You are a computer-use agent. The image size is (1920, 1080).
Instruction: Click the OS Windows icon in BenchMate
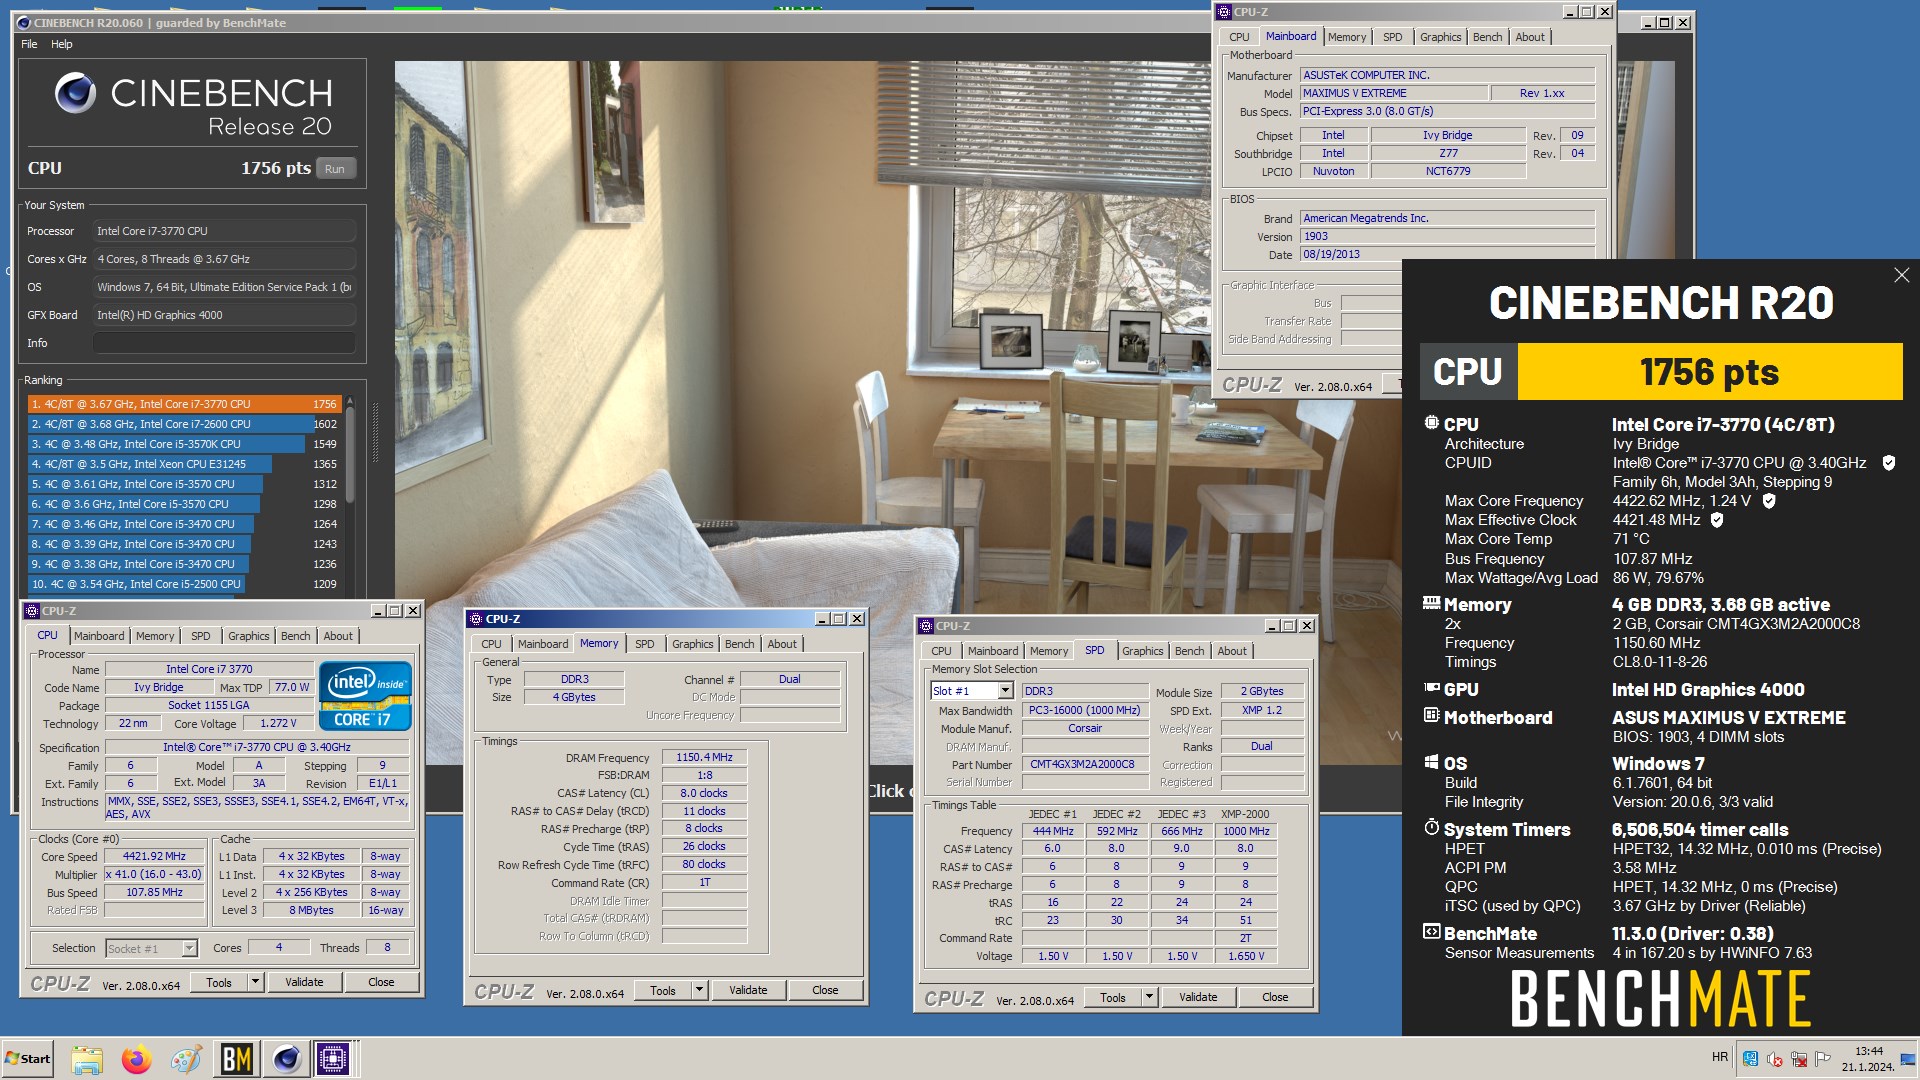[x=1431, y=762]
